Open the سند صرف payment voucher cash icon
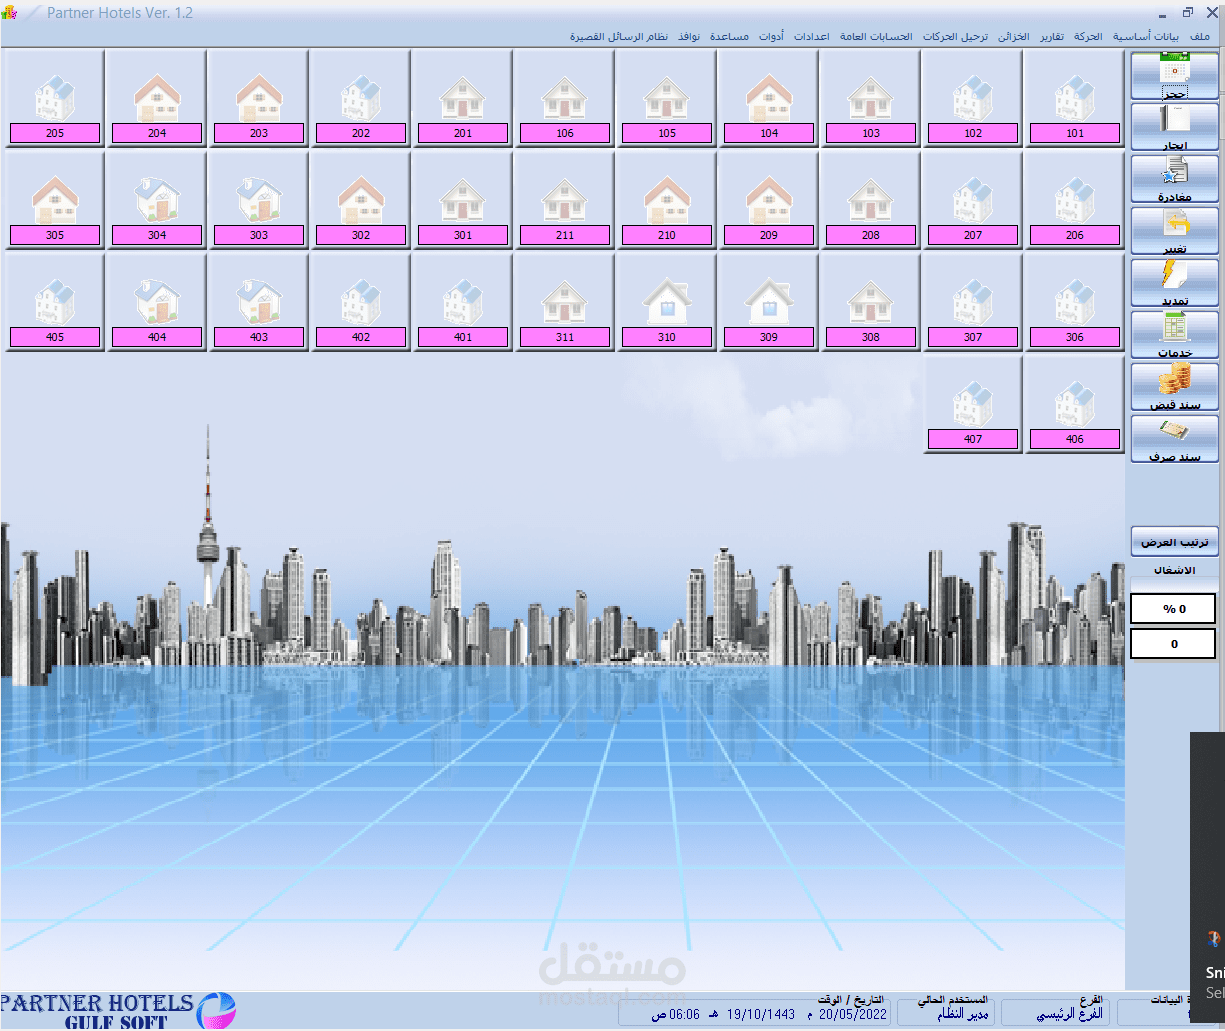 pos(1174,440)
